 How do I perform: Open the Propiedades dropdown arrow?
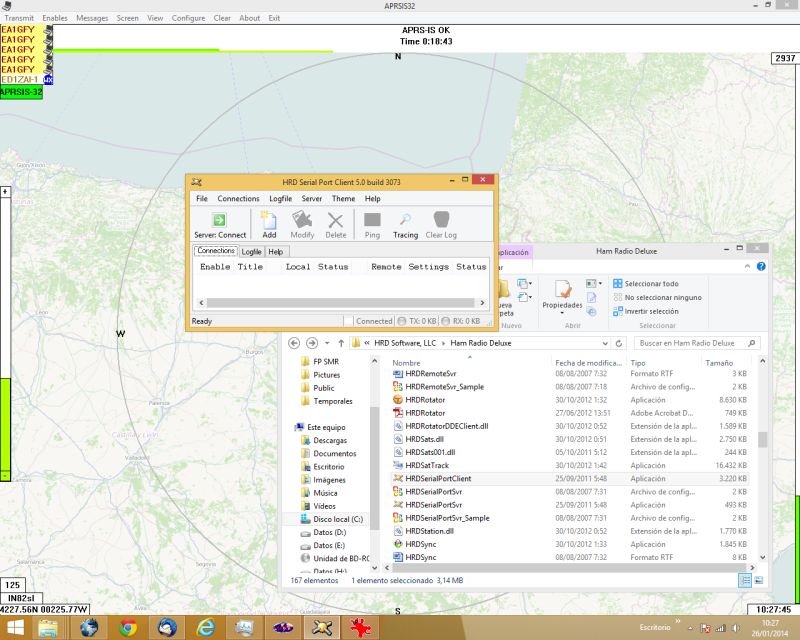(x=562, y=313)
